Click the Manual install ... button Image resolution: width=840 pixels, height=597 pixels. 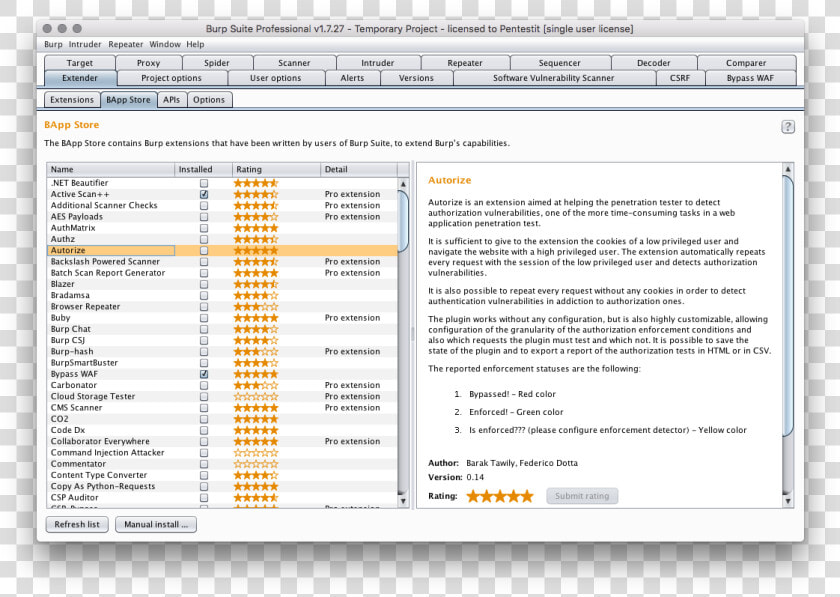pyautogui.click(x=156, y=525)
